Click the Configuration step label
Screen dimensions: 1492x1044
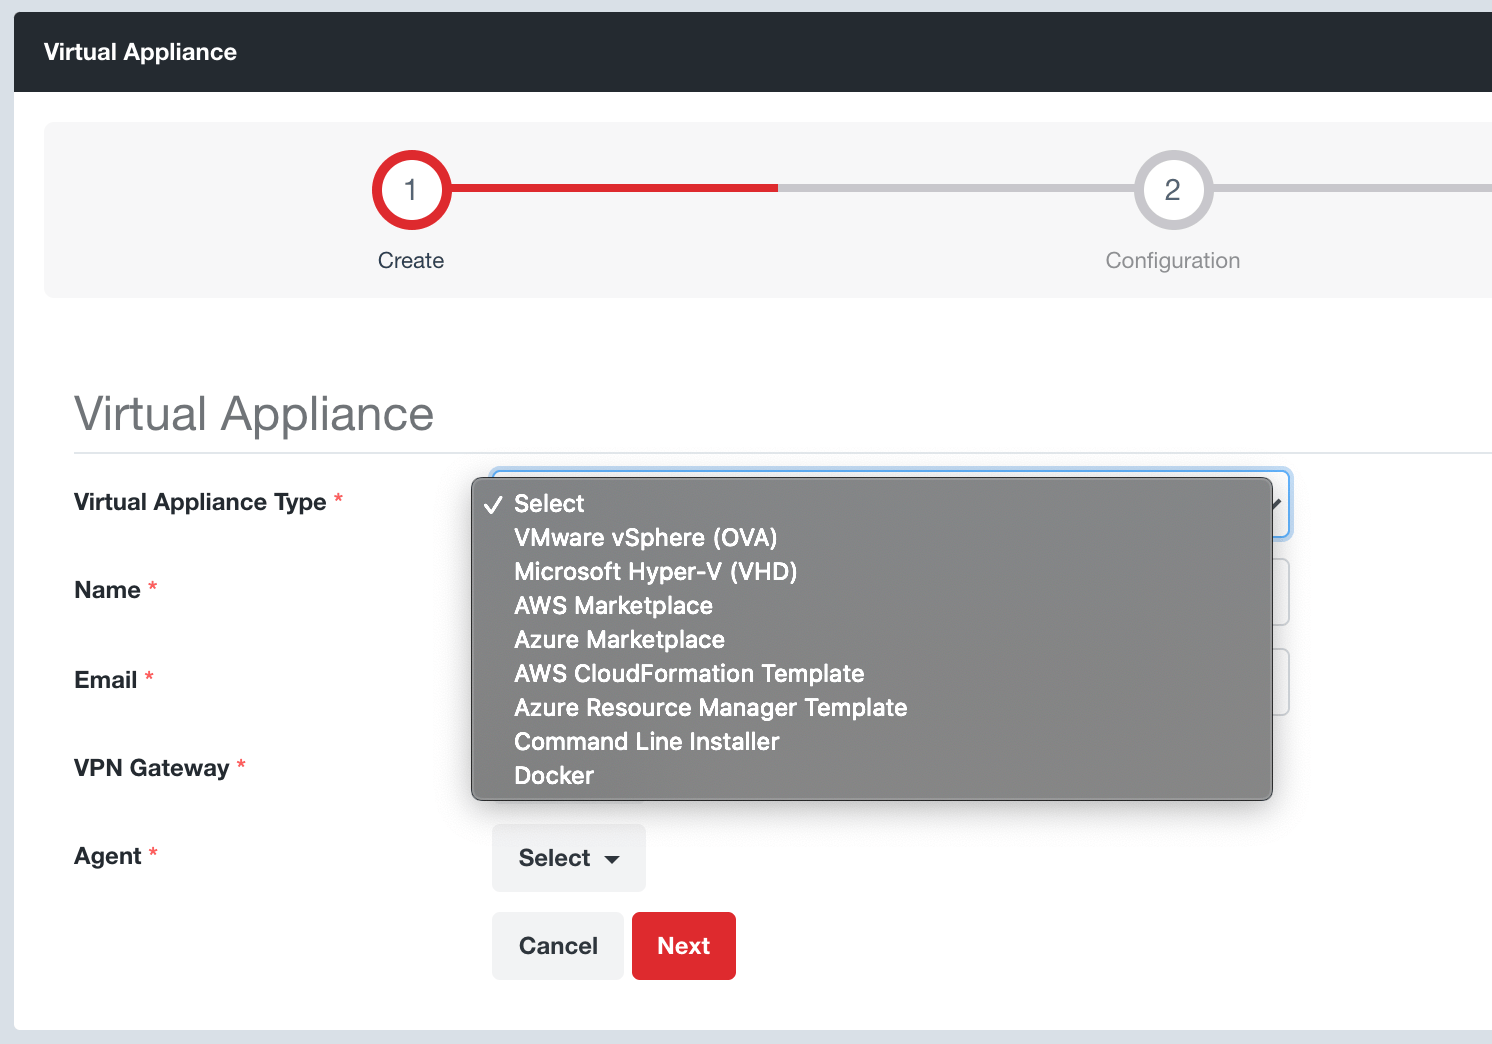click(1173, 261)
